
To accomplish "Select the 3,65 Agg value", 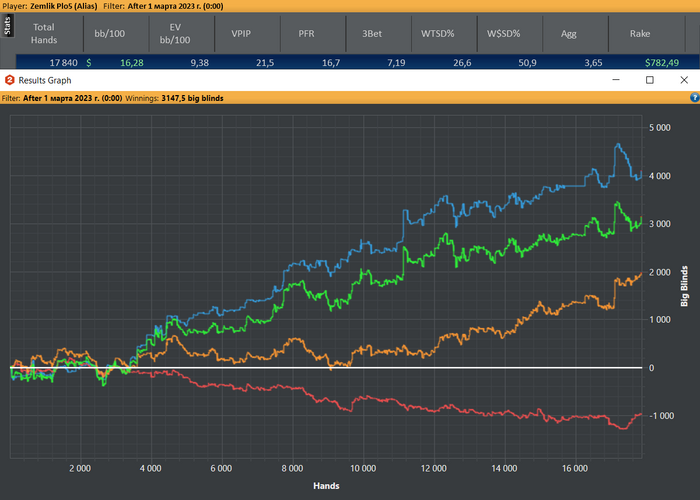I will (593, 62).
